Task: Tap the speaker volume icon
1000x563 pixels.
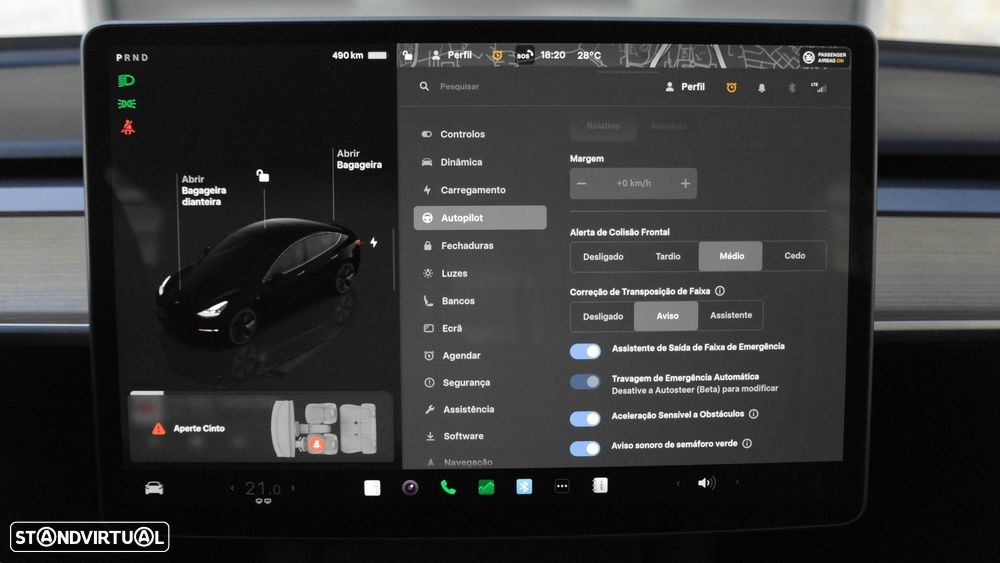Action: point(706,483)
